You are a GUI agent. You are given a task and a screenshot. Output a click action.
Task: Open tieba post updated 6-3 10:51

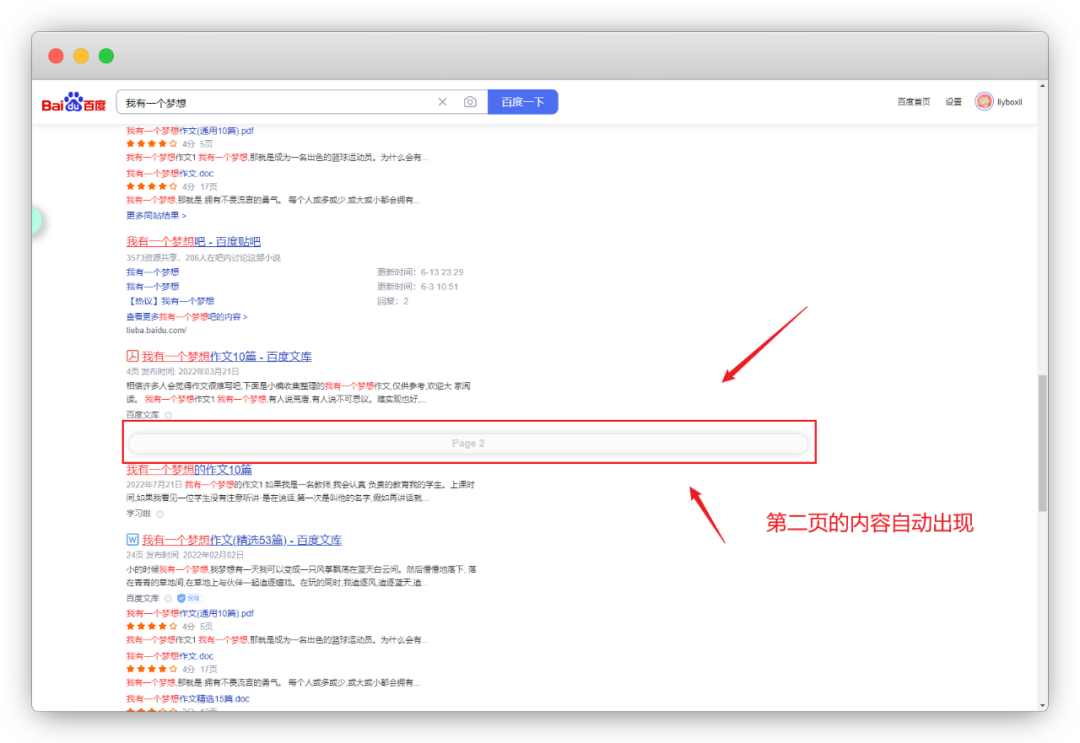coord(152,286)
